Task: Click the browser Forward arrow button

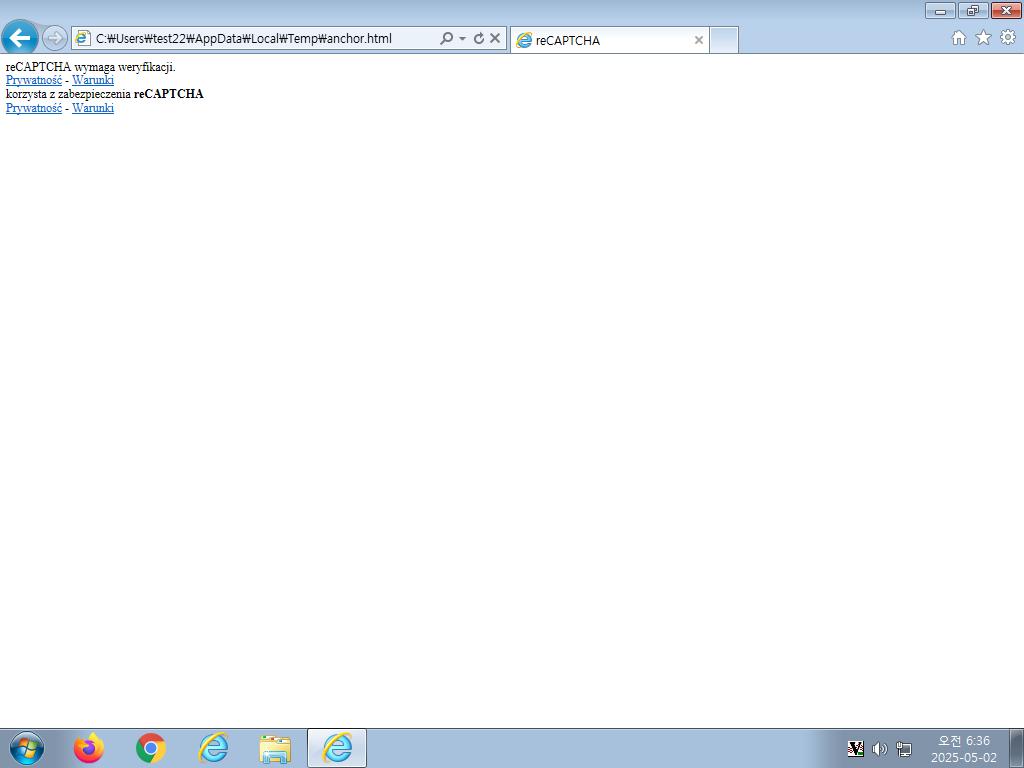Action: tap(55, 39)
